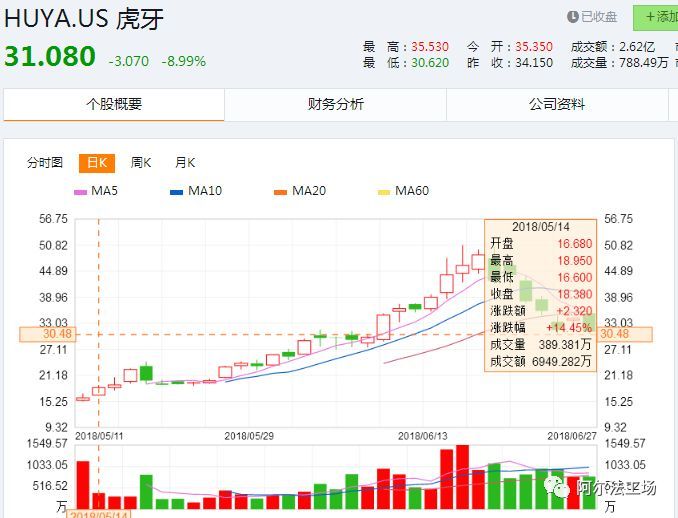Click the 已收盘 clock icon
Image resolution: width=678 pixels, height=518 pixels.
tap(572, 17)
